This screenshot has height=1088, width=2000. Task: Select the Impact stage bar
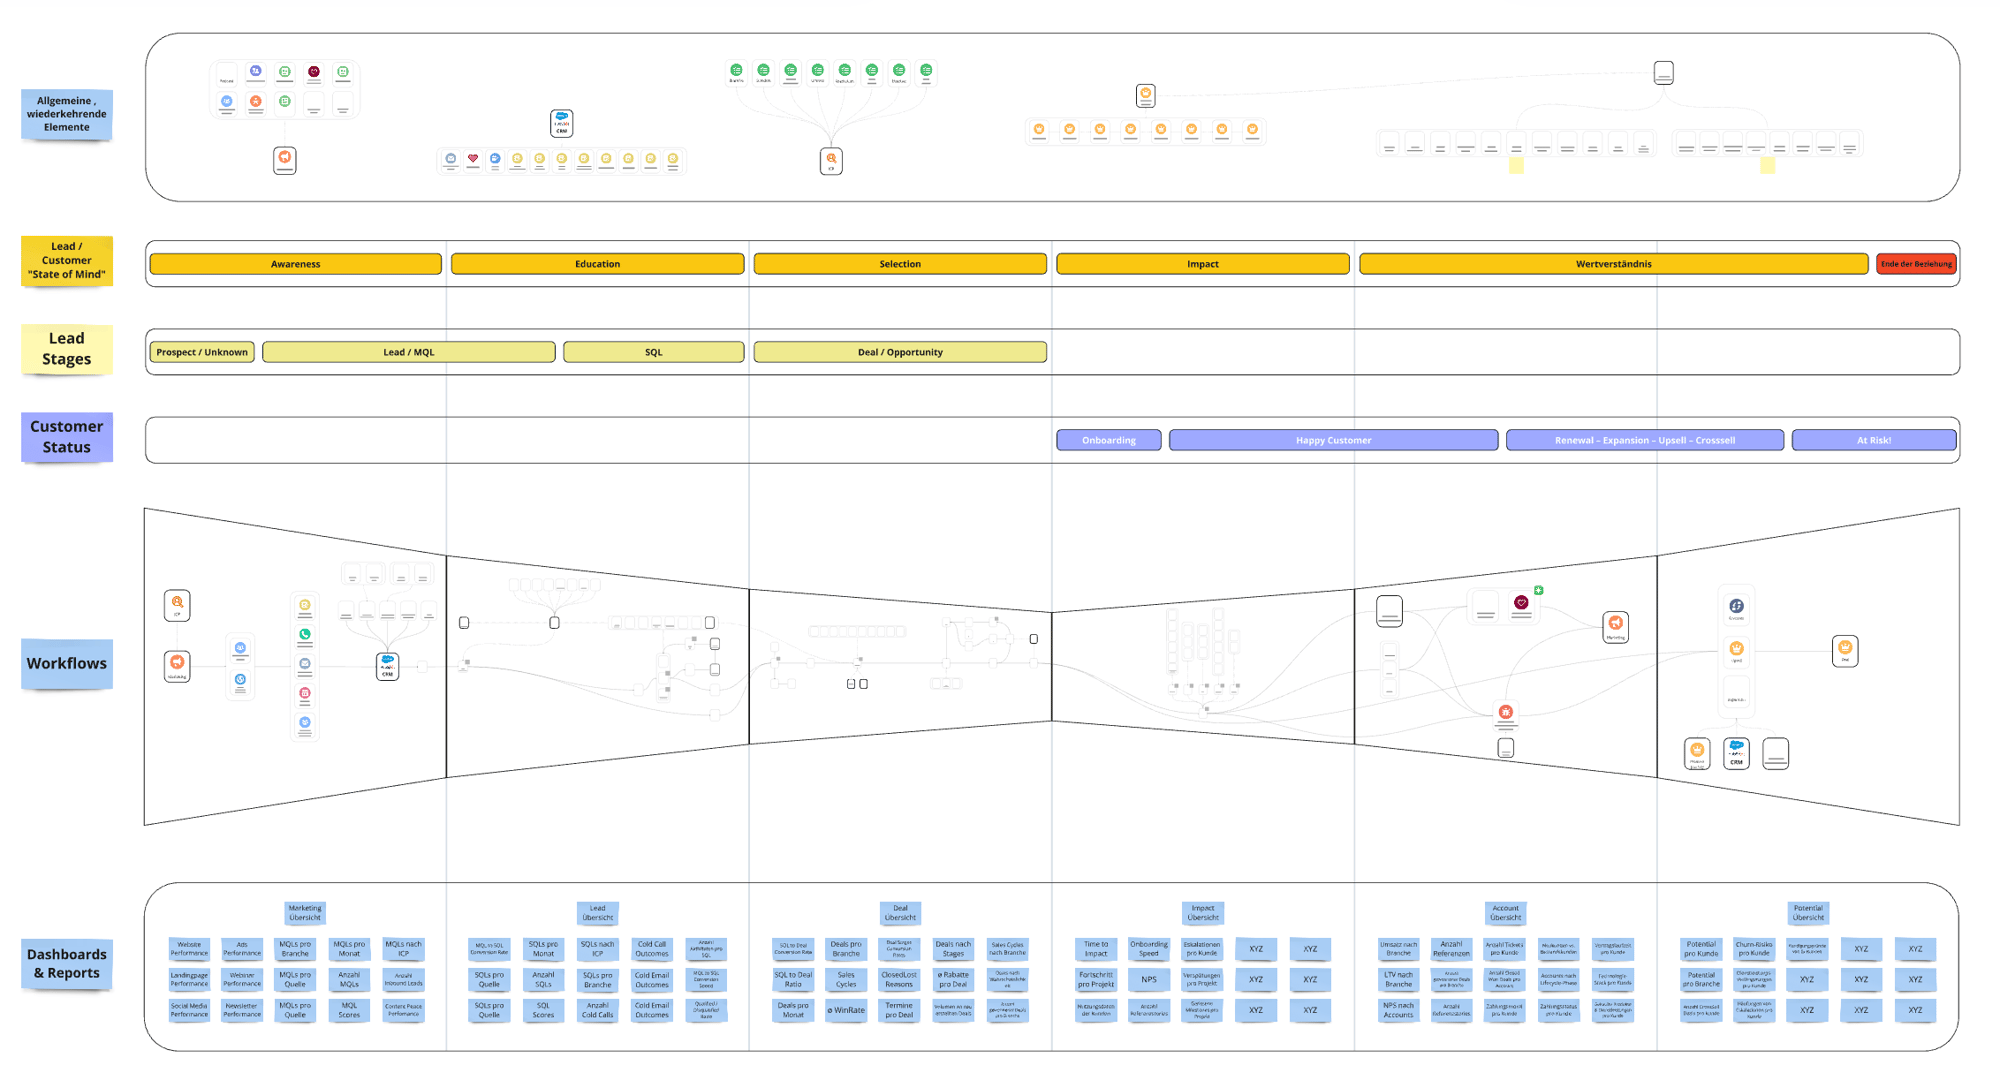[1203, 264]
